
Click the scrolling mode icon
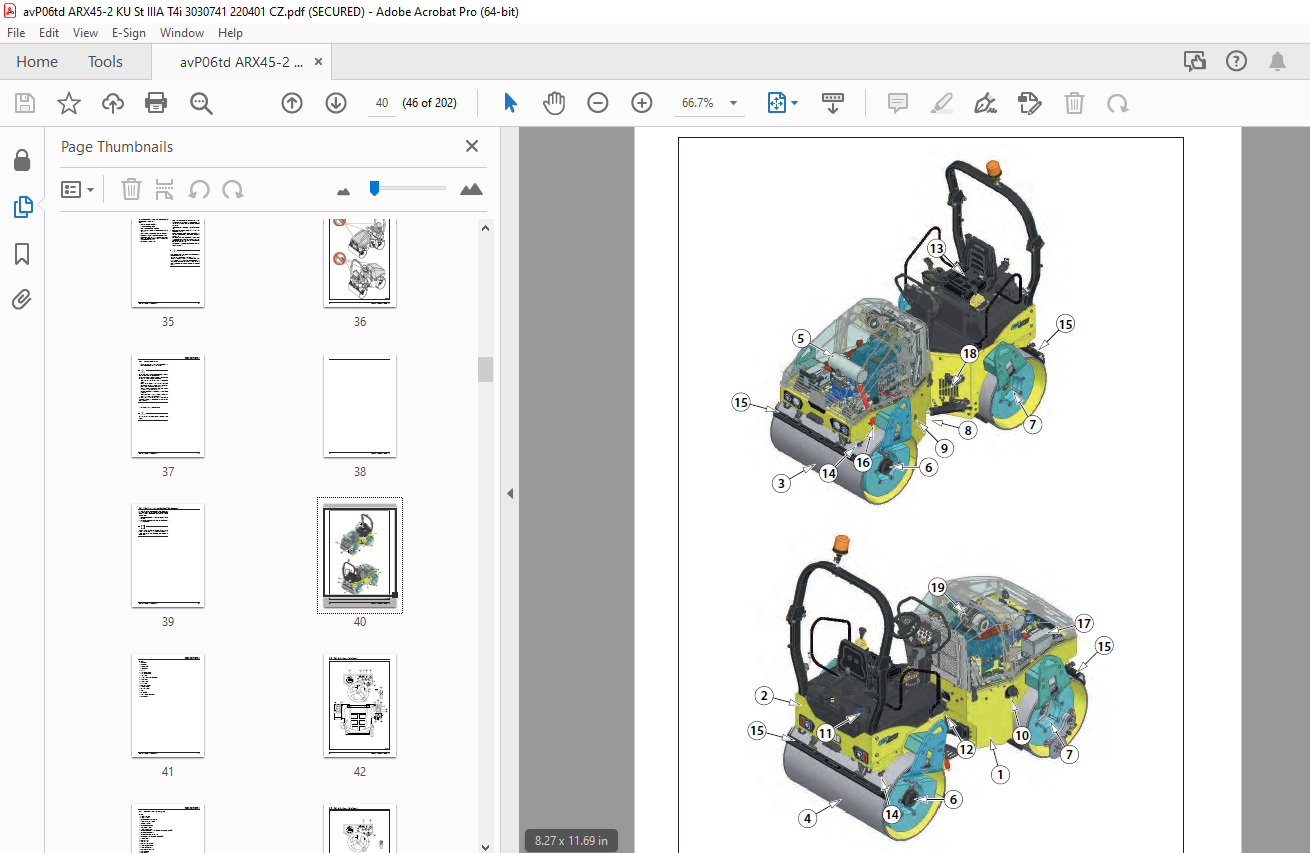[833, 103]
